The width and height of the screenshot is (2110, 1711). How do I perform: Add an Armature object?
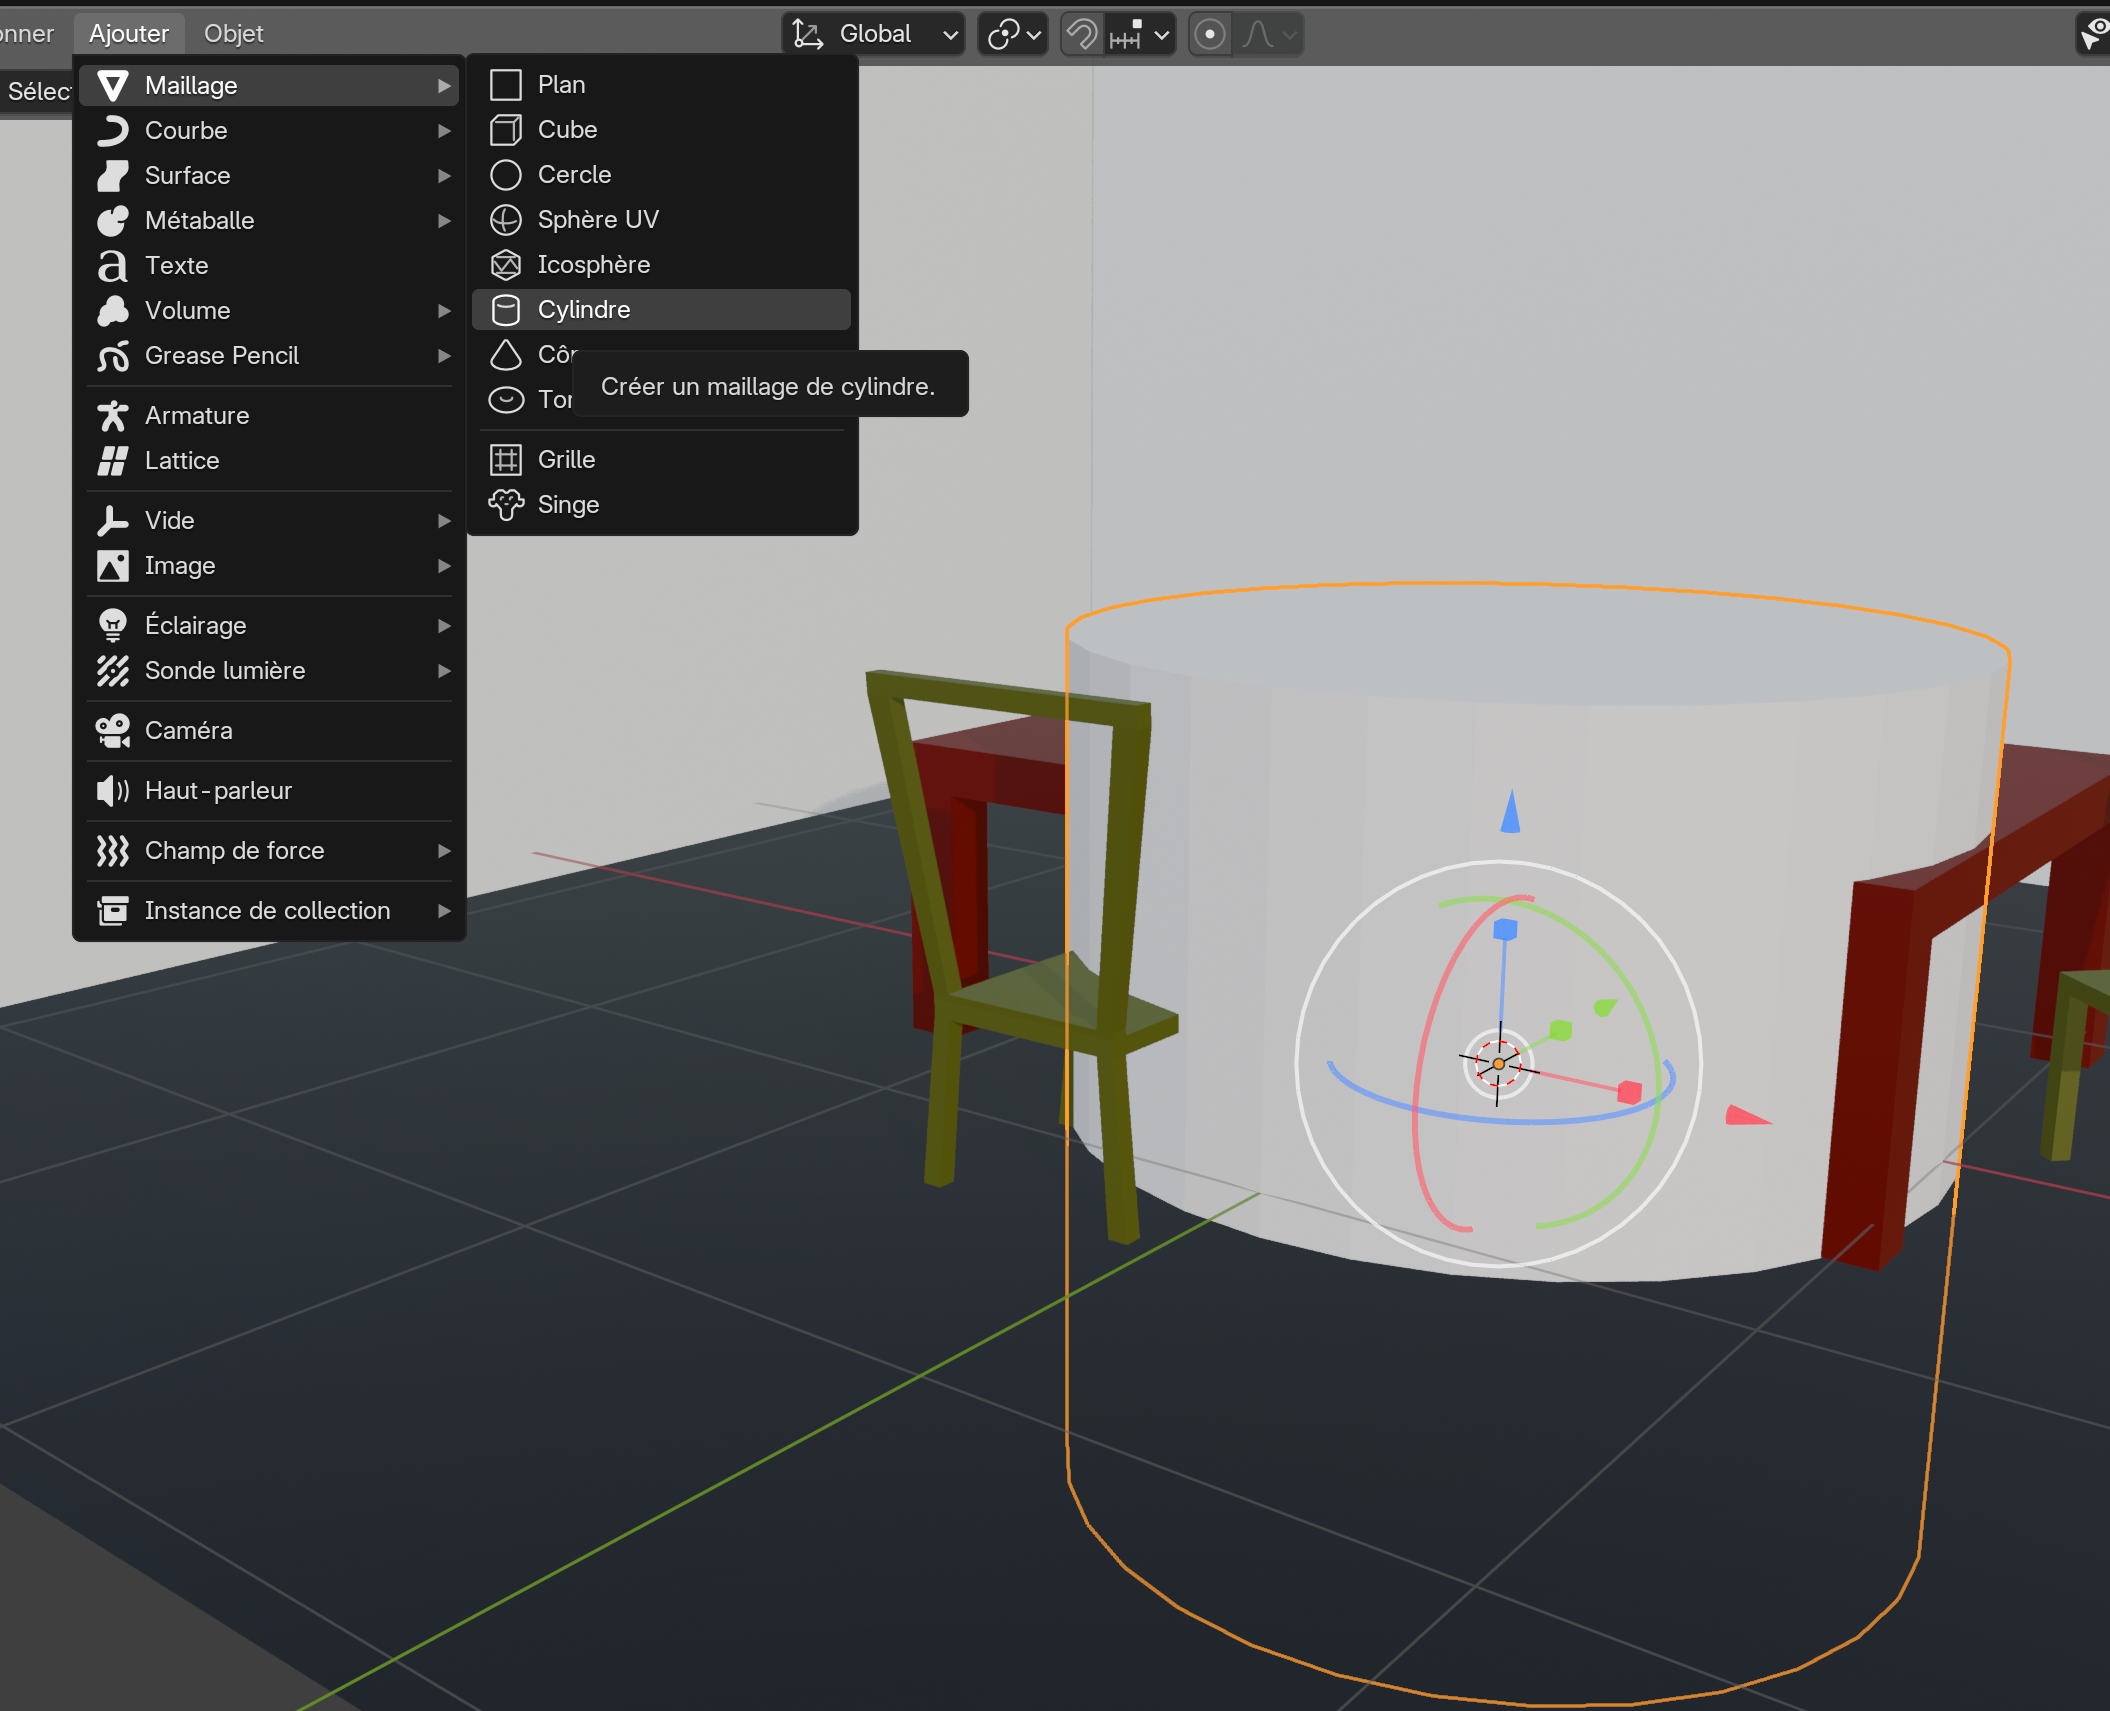197,416
